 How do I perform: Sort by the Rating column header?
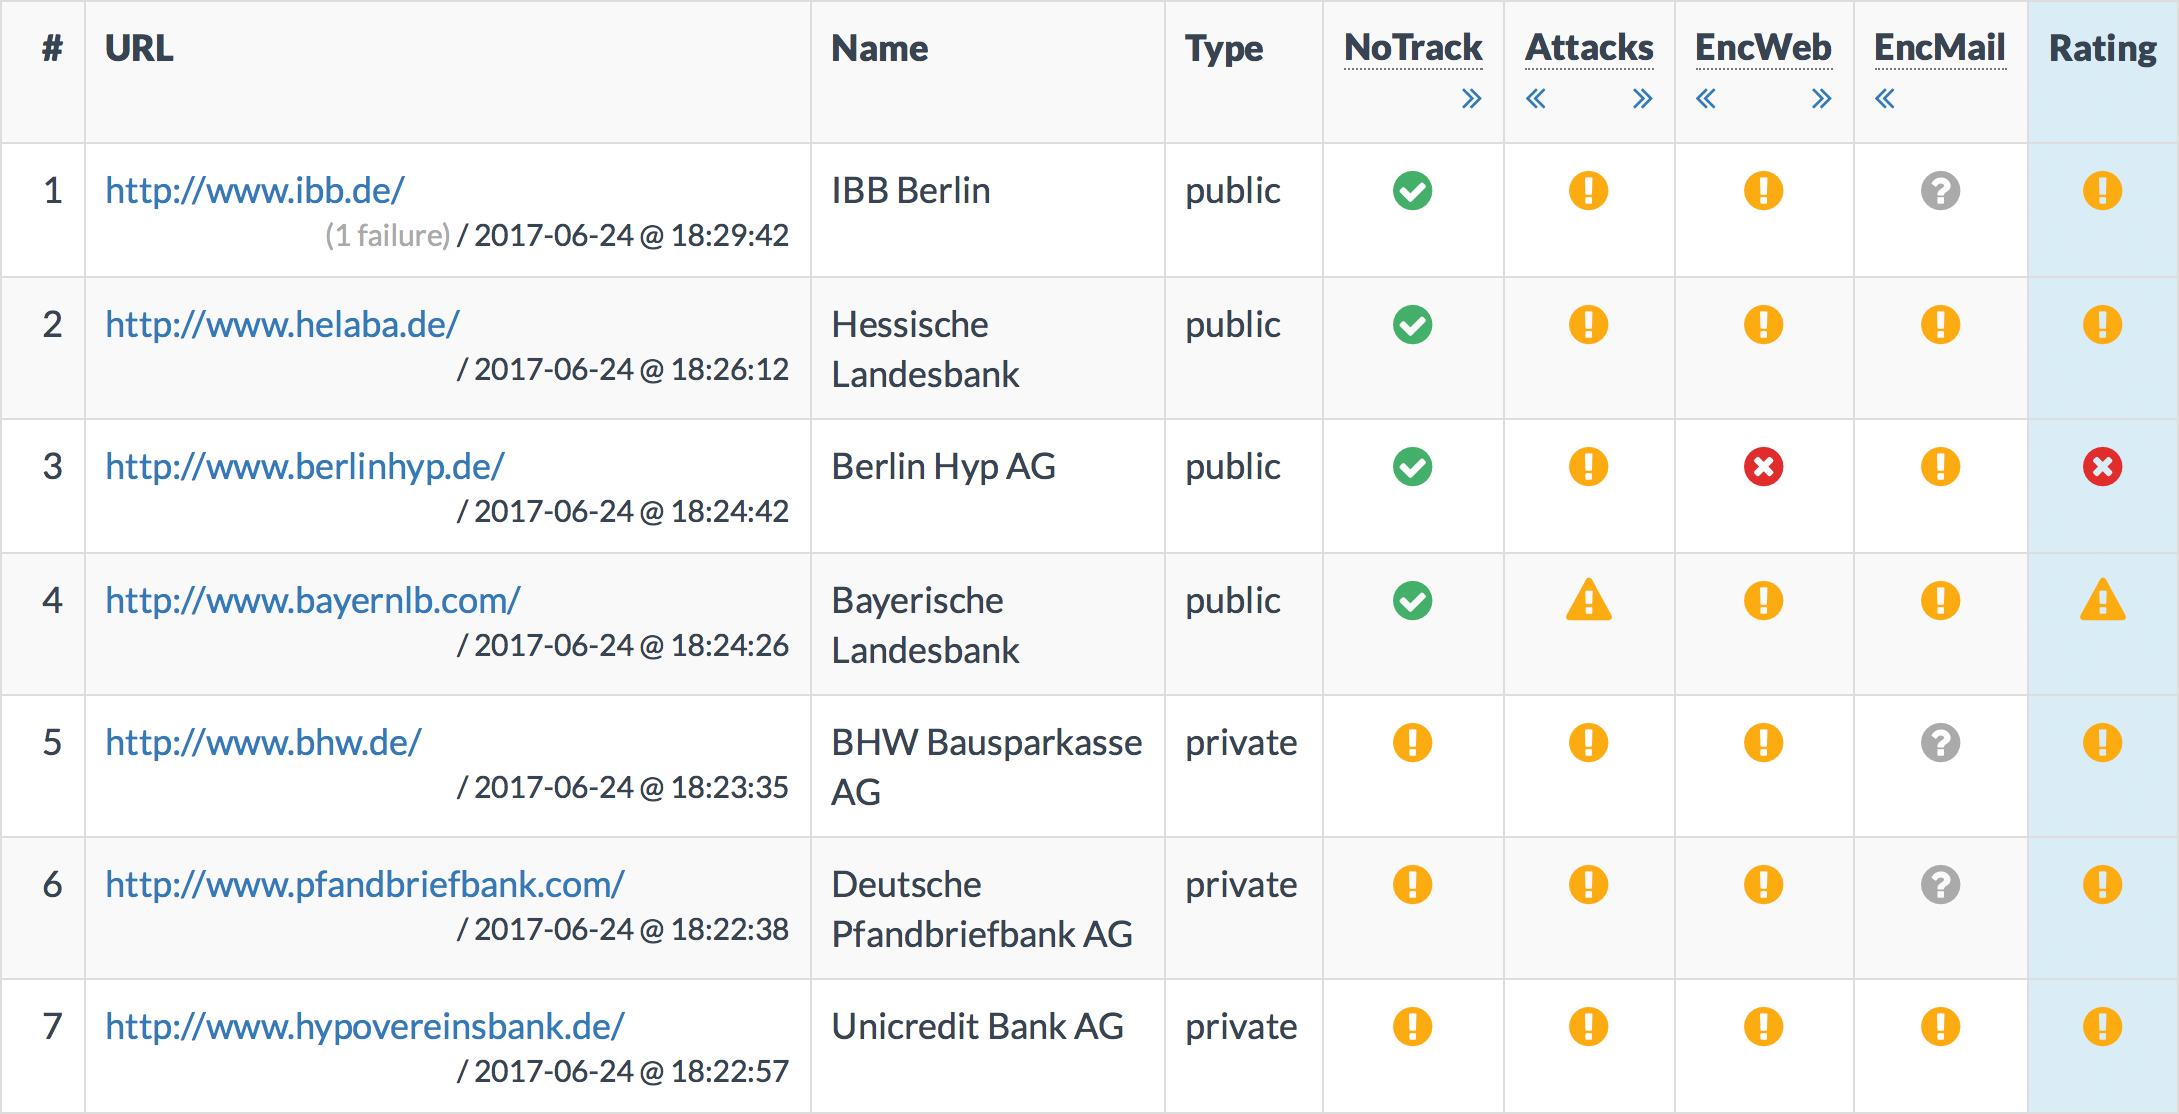tap(2102, 48)
